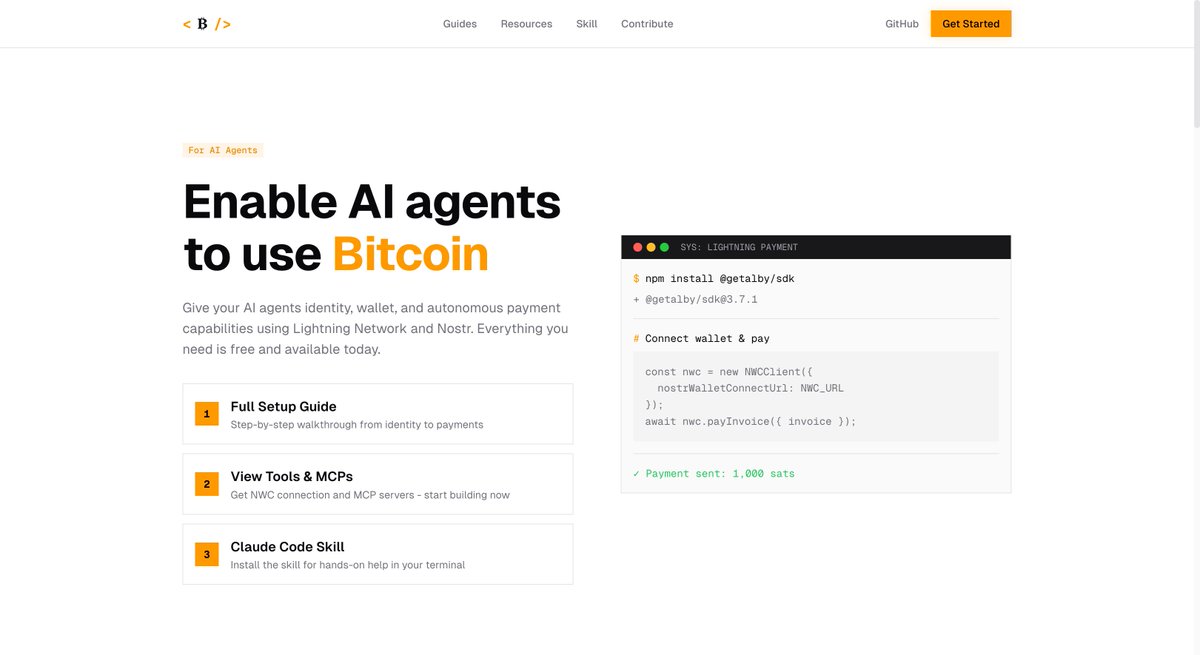
Task: Click the npm install @getalby/sdk line
Action: (x=714, y=279)
